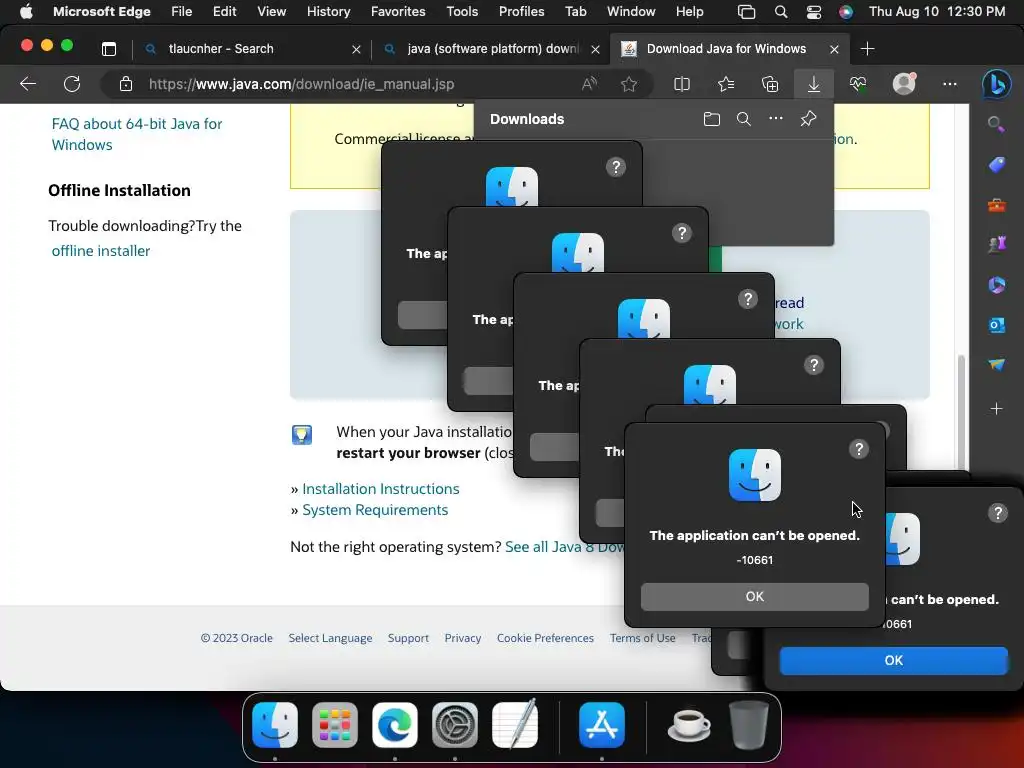1024x768 pixels.
Task: Open the History menu
Action: 328,11
